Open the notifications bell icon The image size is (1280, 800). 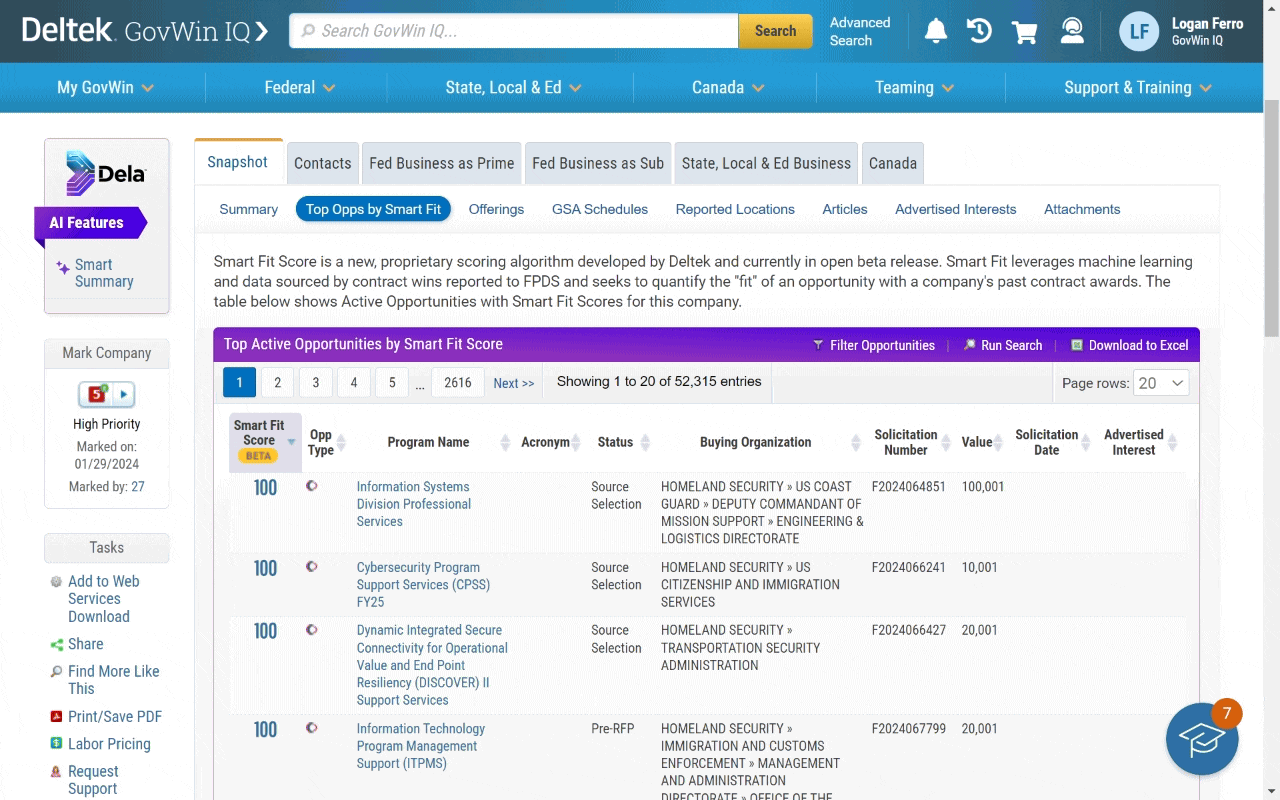(935, 31)
